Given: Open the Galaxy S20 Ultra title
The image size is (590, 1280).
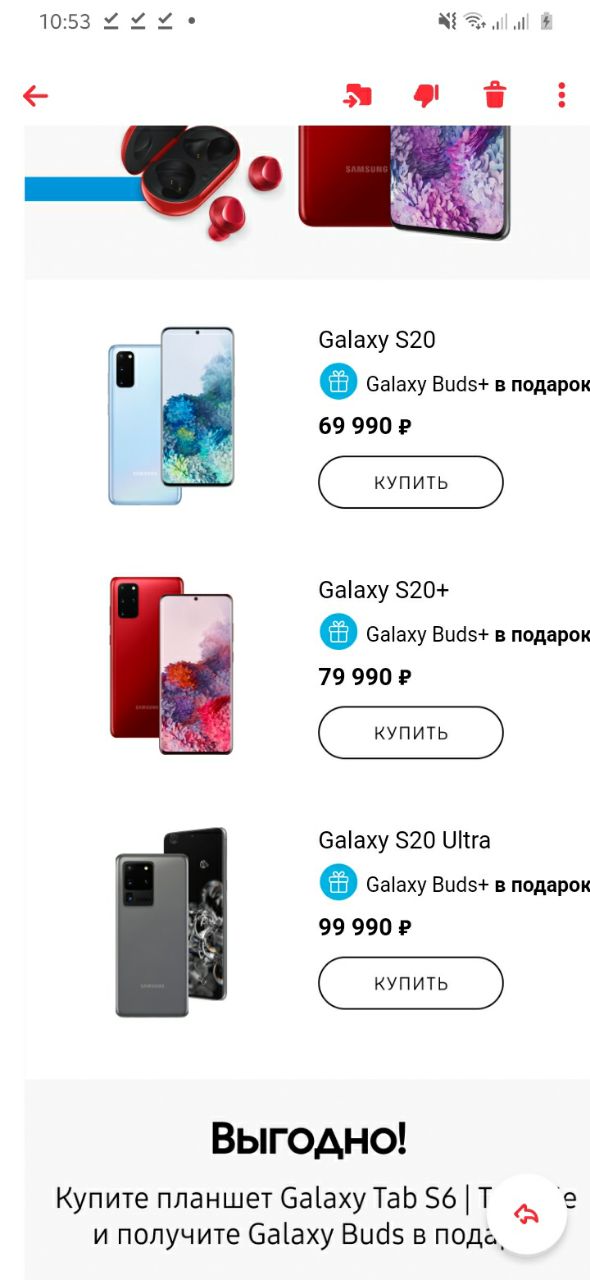Looking at the screenshot, I should click(x=405, y=840).
